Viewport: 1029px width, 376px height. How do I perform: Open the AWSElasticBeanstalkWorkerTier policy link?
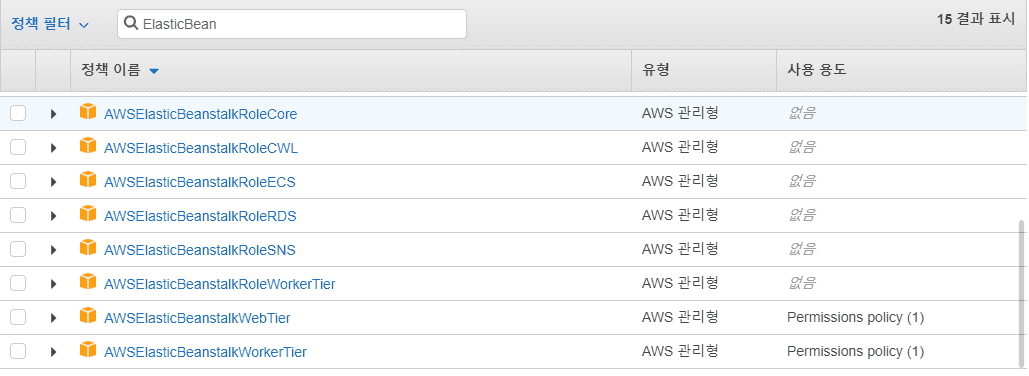[205, 352]
